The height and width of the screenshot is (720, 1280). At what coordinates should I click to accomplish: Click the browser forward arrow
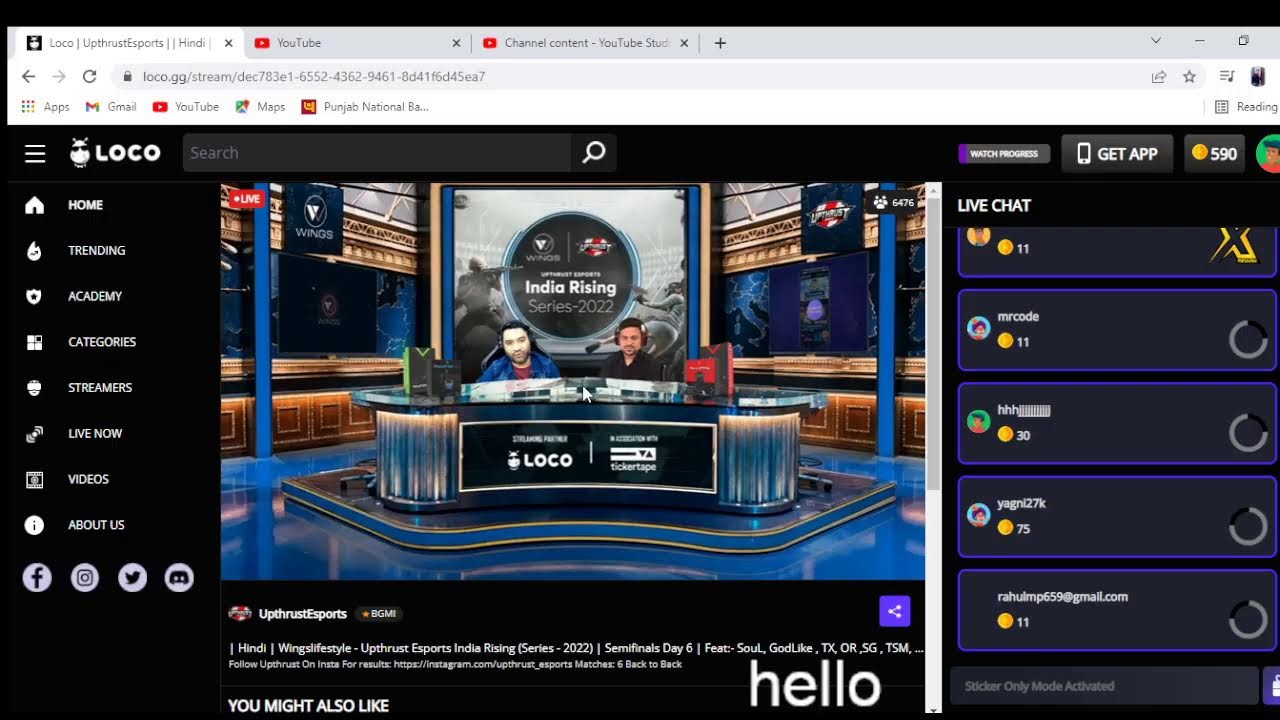(x=59, y=76)
